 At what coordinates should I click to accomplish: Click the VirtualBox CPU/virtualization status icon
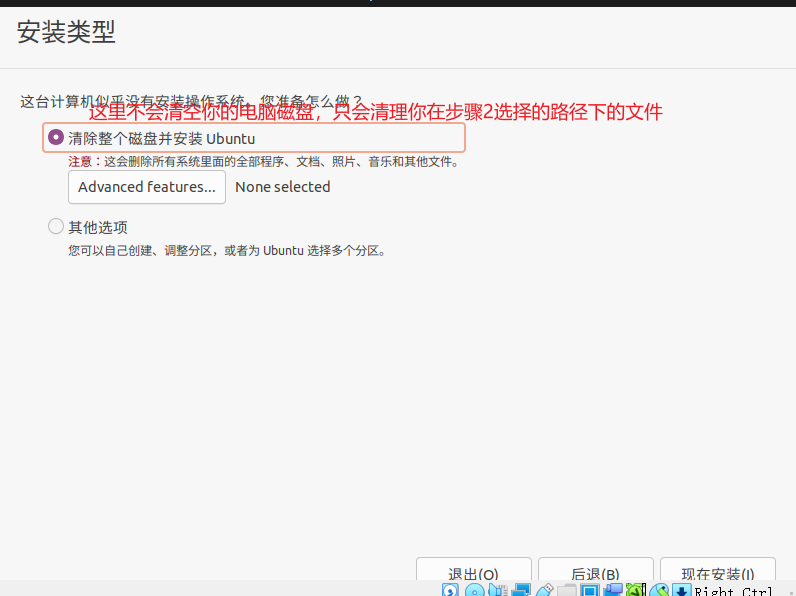636,590
